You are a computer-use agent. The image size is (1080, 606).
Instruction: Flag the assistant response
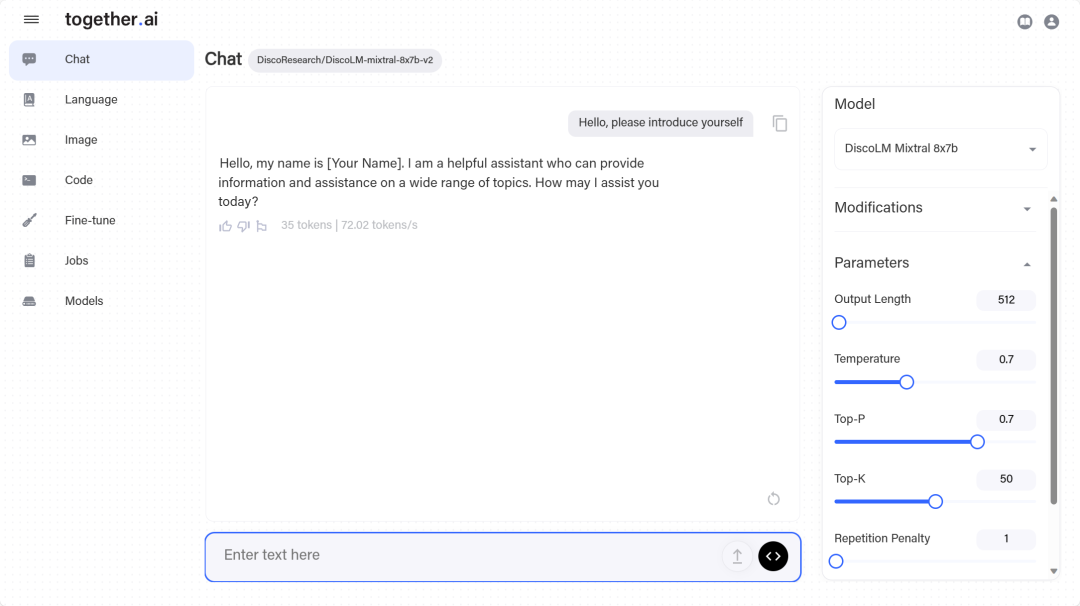click(x=261, y=226)
